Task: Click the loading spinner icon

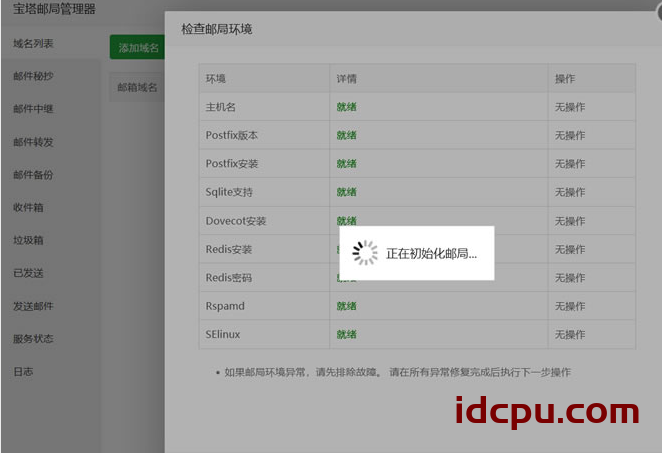Action: [366, 254]
